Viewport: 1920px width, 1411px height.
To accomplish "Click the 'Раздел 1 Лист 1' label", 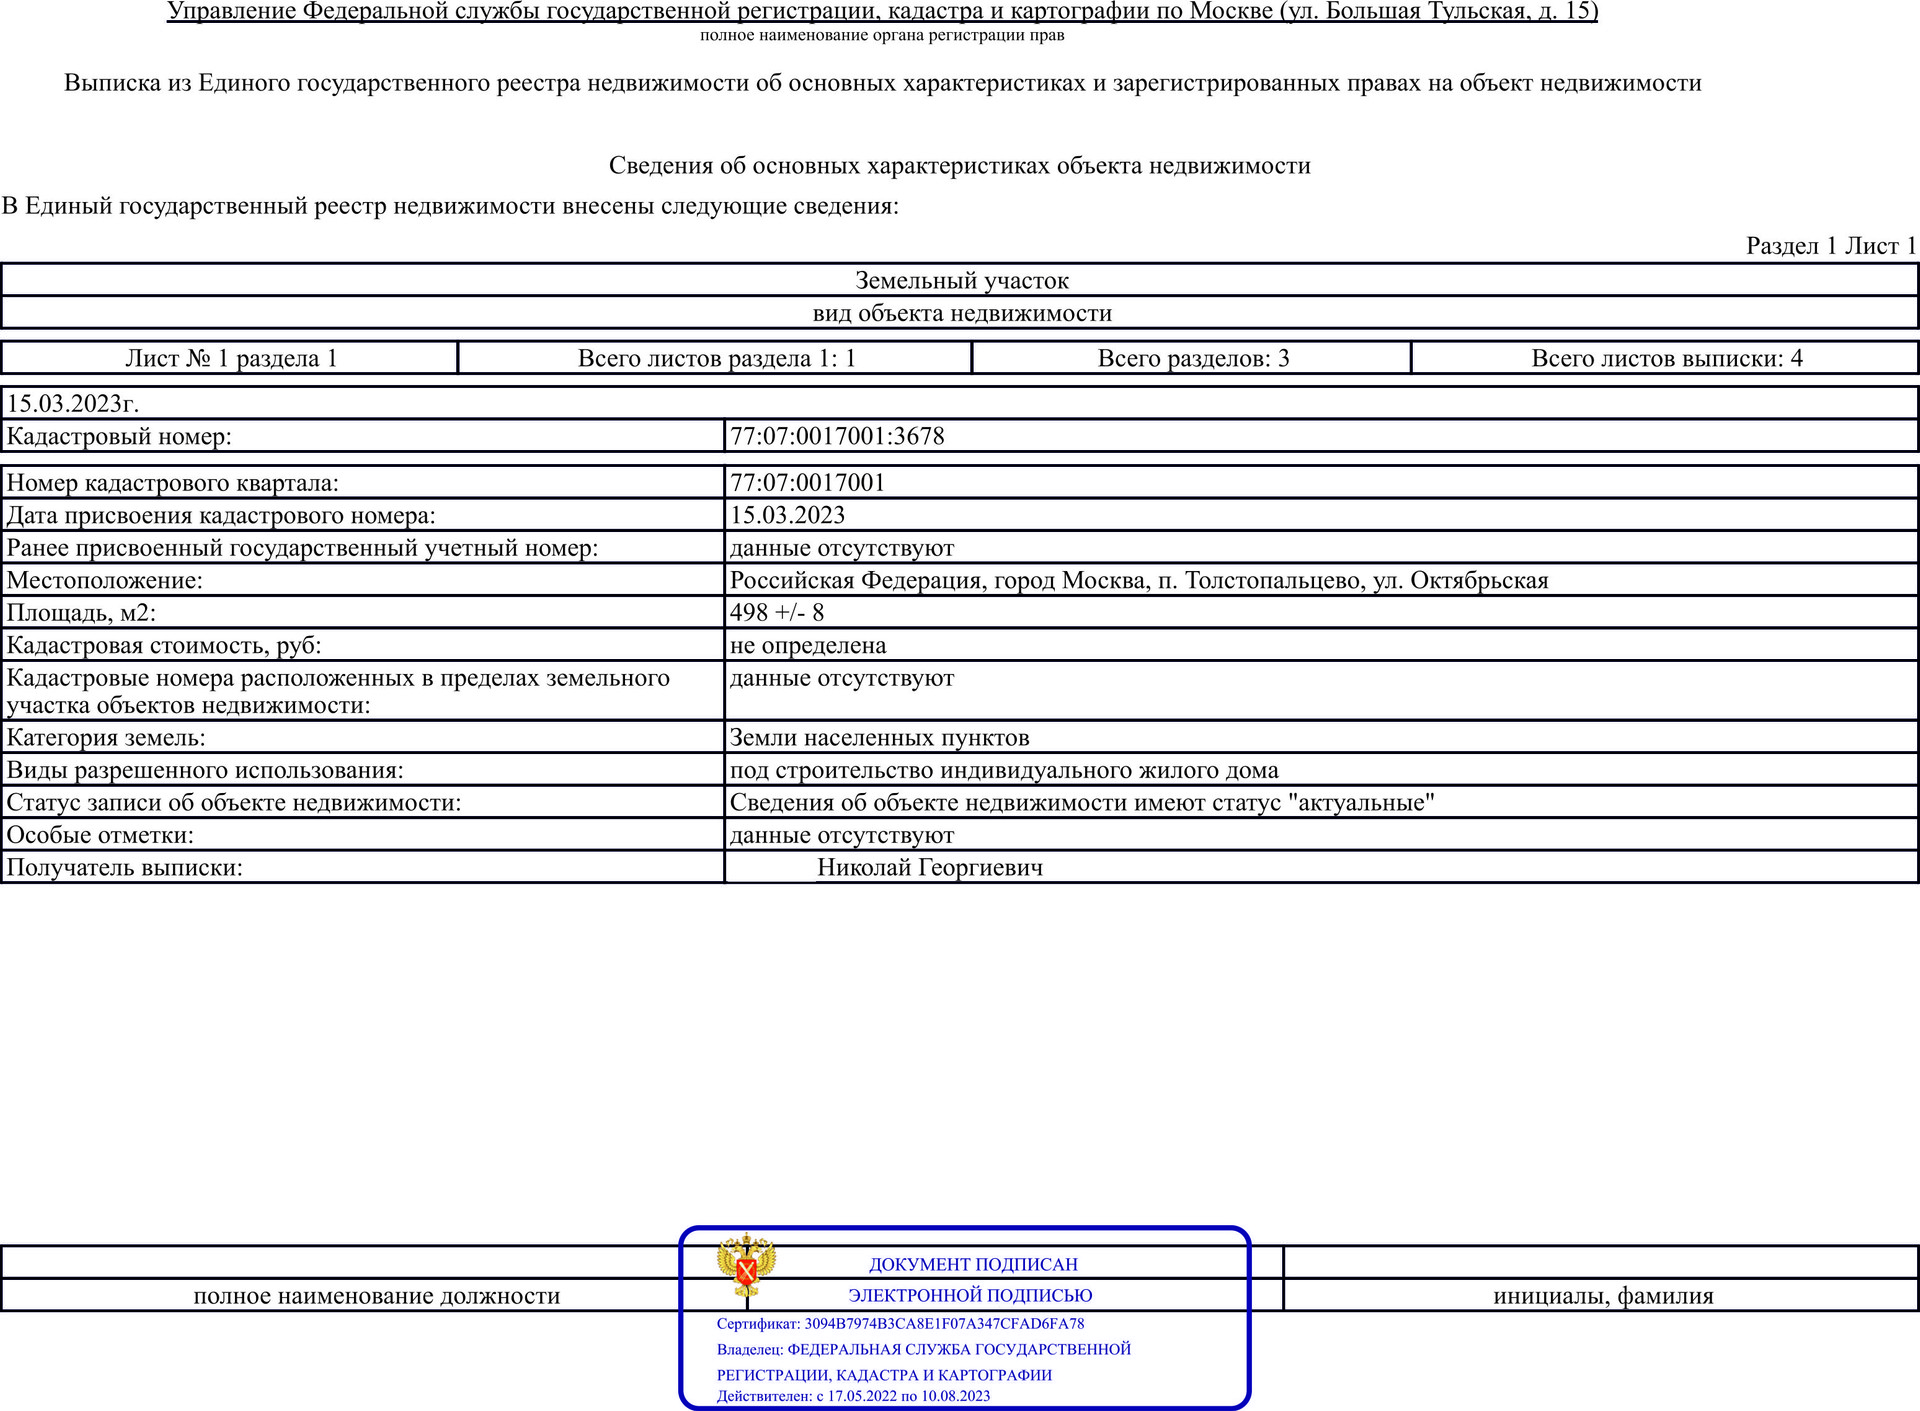I will 1830,246.
